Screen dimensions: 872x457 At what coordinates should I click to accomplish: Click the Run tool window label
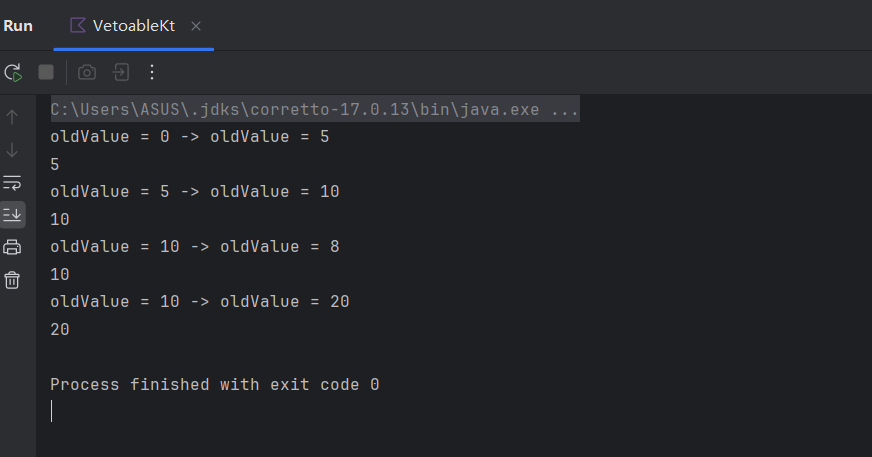pos(18,26)
